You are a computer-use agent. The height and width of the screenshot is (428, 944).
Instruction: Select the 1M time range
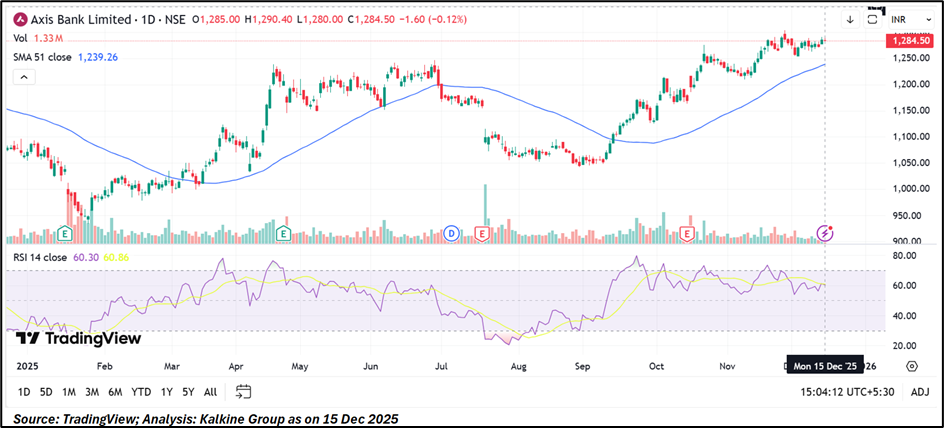click(x=69, y=391)
